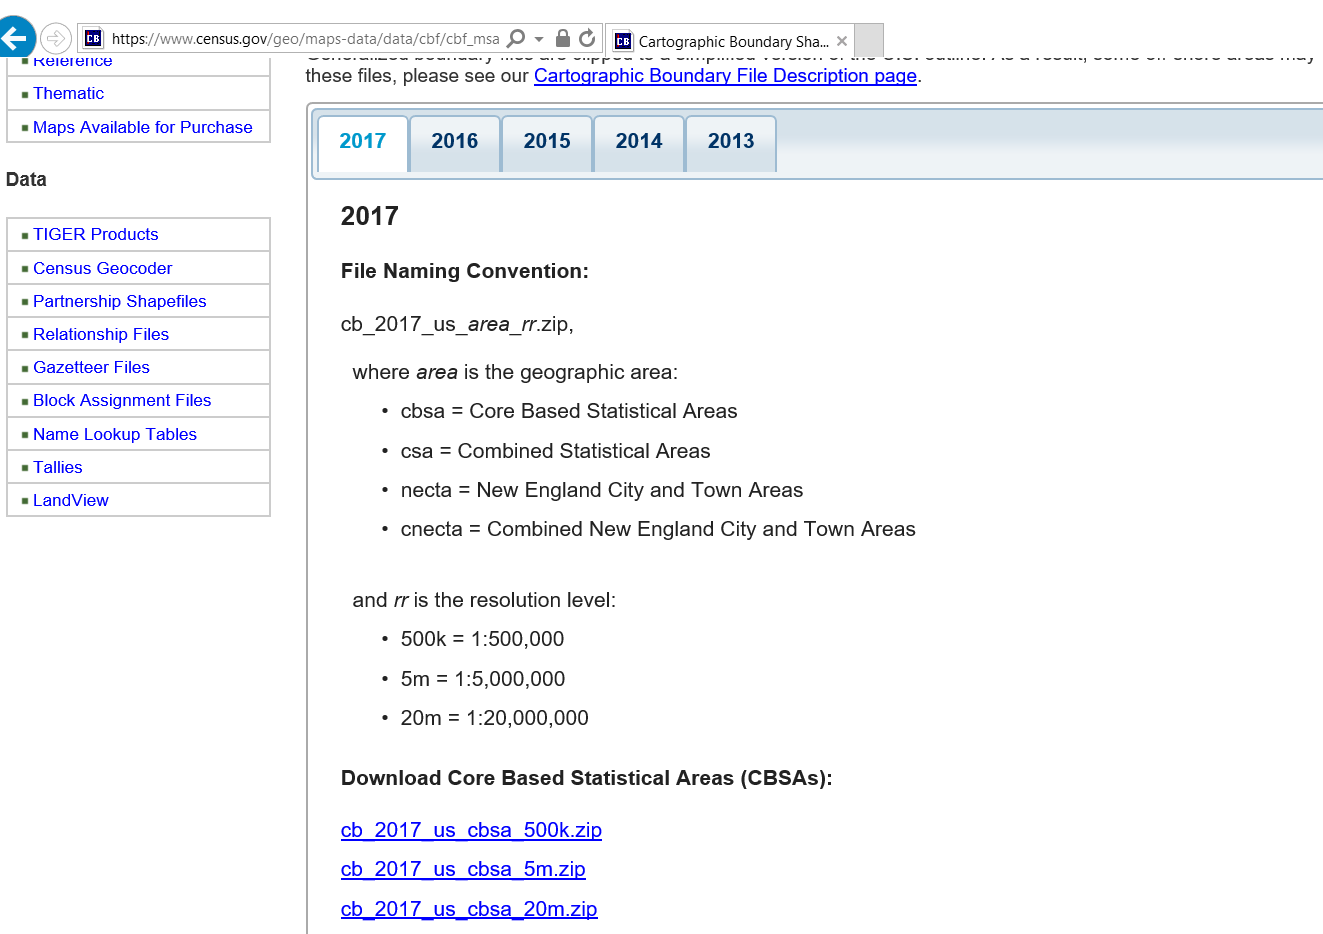Viewport: 1323px width, 934px height.
Task: Switch to Cartographic Boundary Sha... browser tab
Action: point(731,41)
